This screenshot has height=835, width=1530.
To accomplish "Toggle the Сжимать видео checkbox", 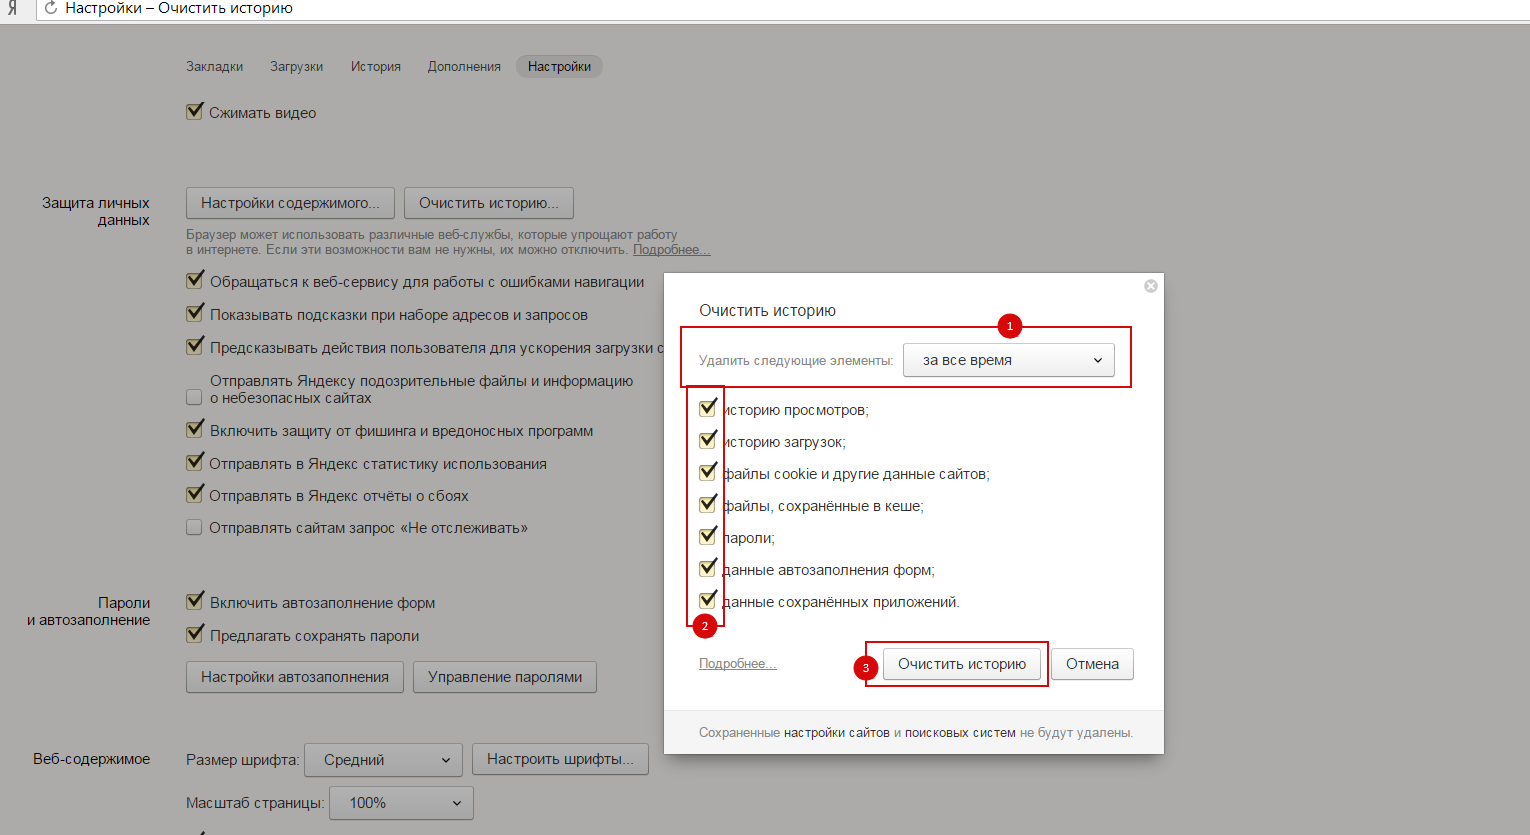I will pyautogui.click(x=195, y=112).
